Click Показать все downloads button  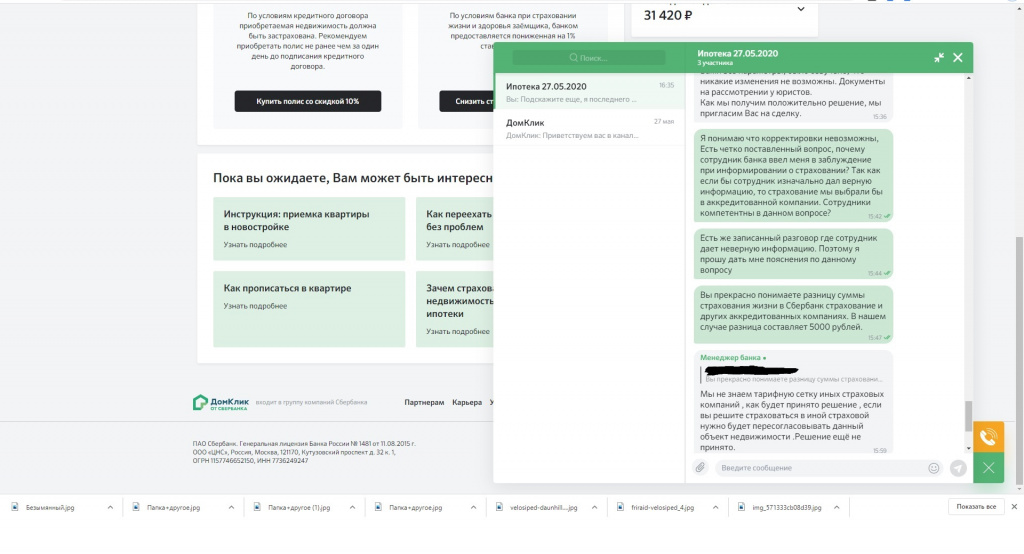click(x=976, y=506)
